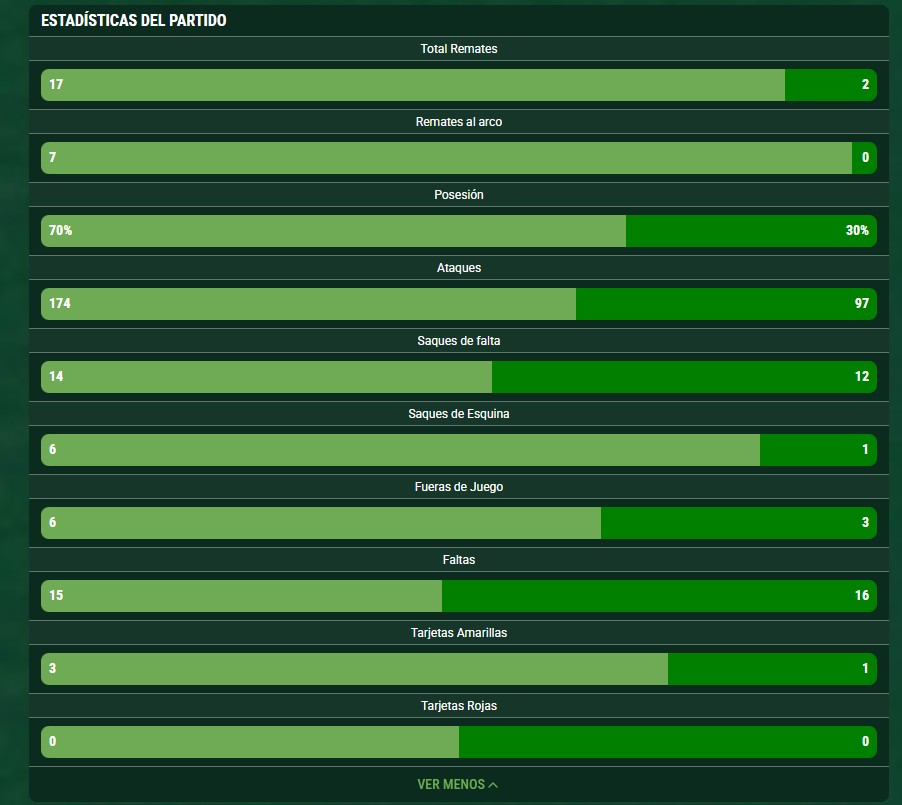Viewport: 902px width, 805px height.
Task: Click the Saques de falta 12 segment
Action: (684, 377)
